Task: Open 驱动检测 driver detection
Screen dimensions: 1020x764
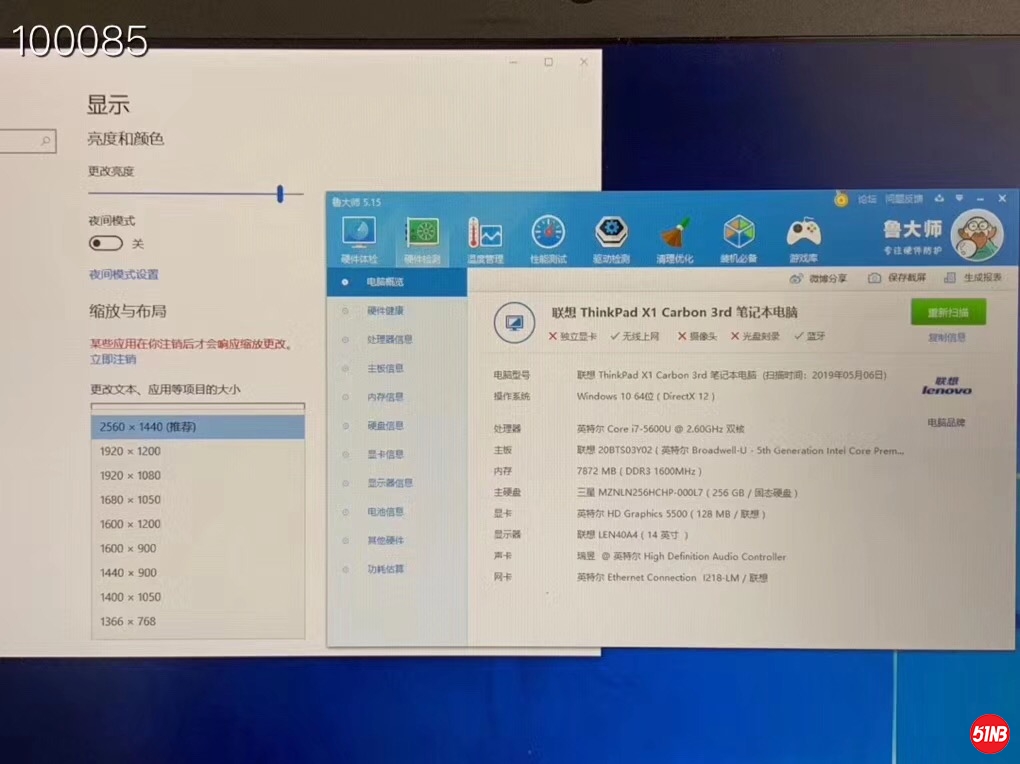Action: (611, 239)
